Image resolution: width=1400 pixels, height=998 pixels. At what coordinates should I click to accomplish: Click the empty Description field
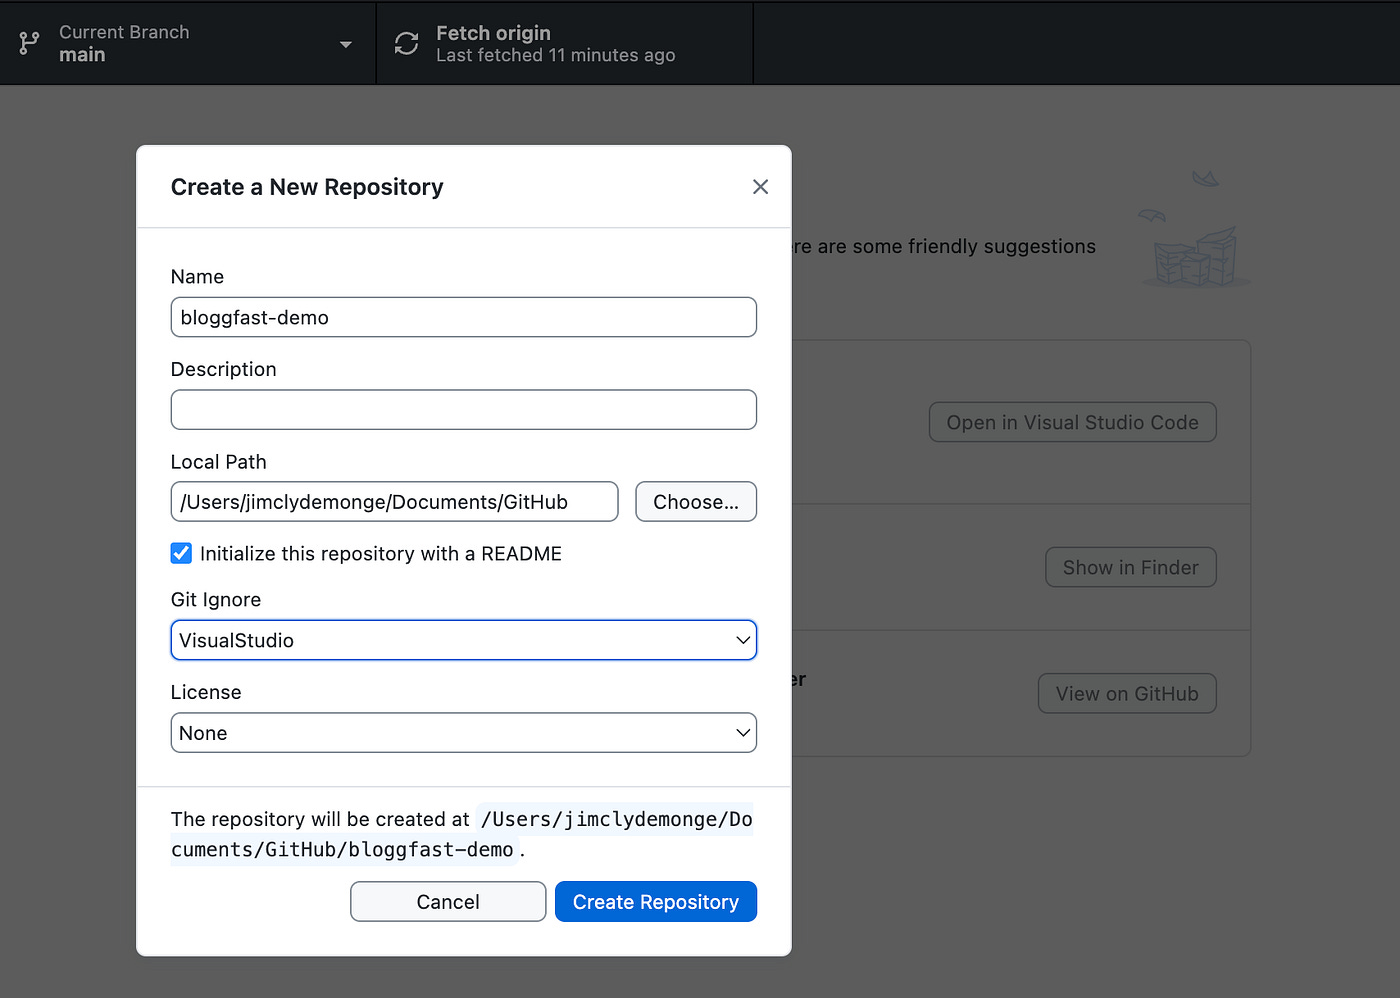click(463, 409)
